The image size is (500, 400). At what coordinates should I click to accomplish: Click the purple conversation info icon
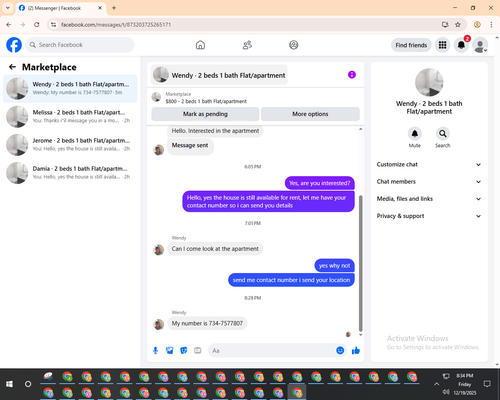click(x=352, y=75)
